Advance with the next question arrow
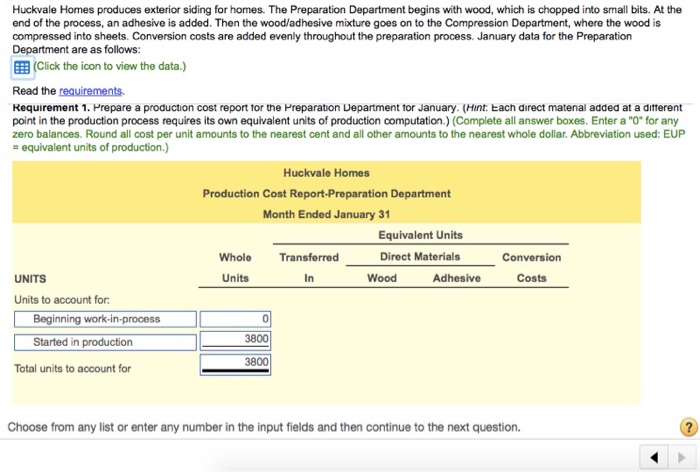 (682, 457)
